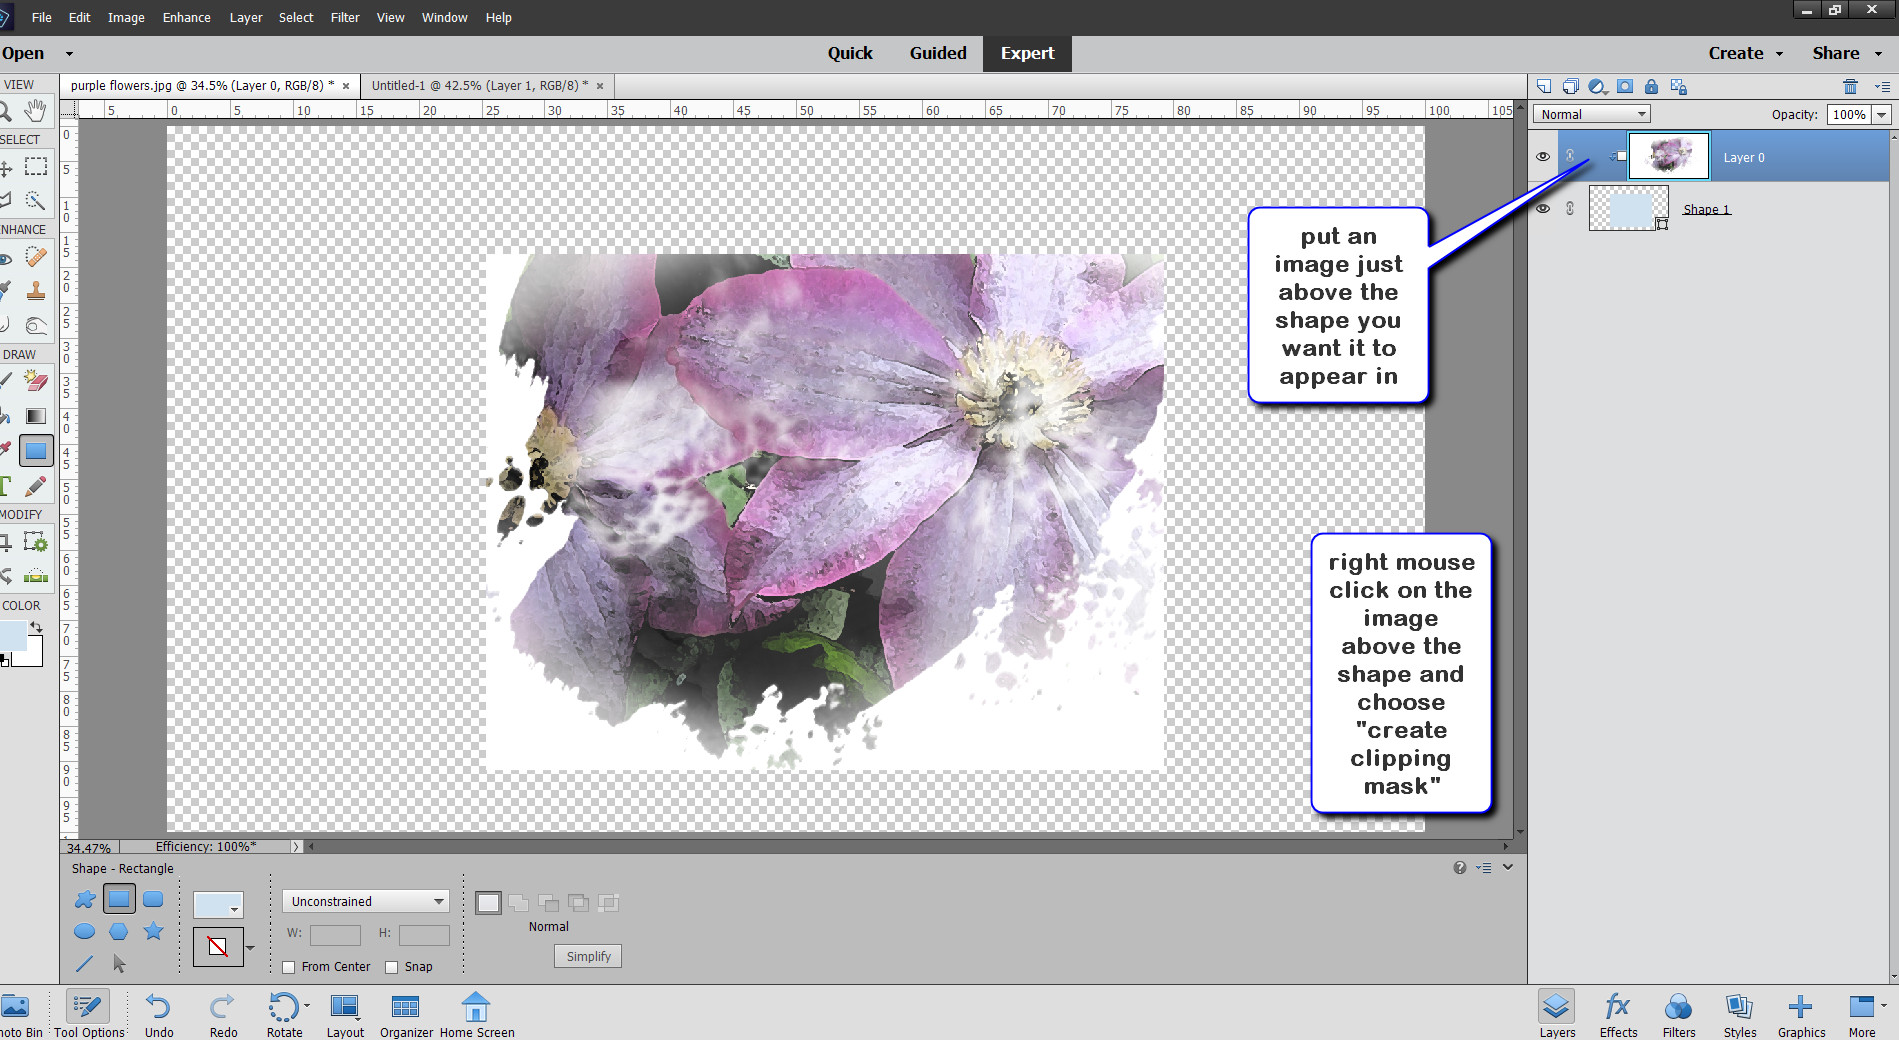The height and width of the screenshot is (1040, 1899).
Task: Select the Rectangular Marquee tool
Action: pos(36,167)
